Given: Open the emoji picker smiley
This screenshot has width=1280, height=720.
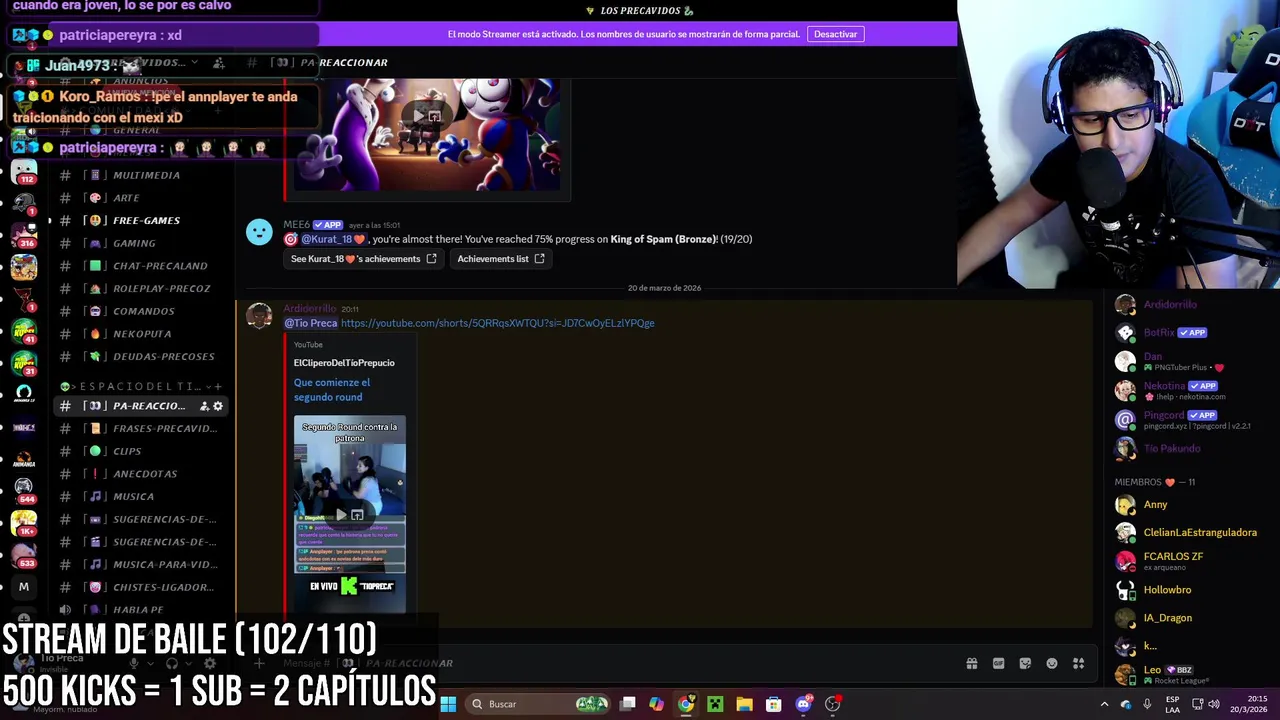Looking at the screenshot, I should (1052, 663).
